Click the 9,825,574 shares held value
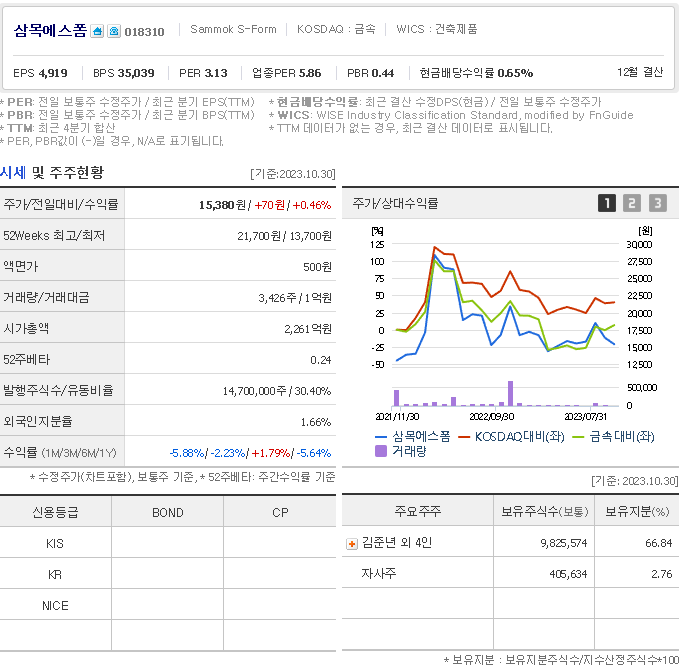Screen dimensions: 685x671 (564, 543)
